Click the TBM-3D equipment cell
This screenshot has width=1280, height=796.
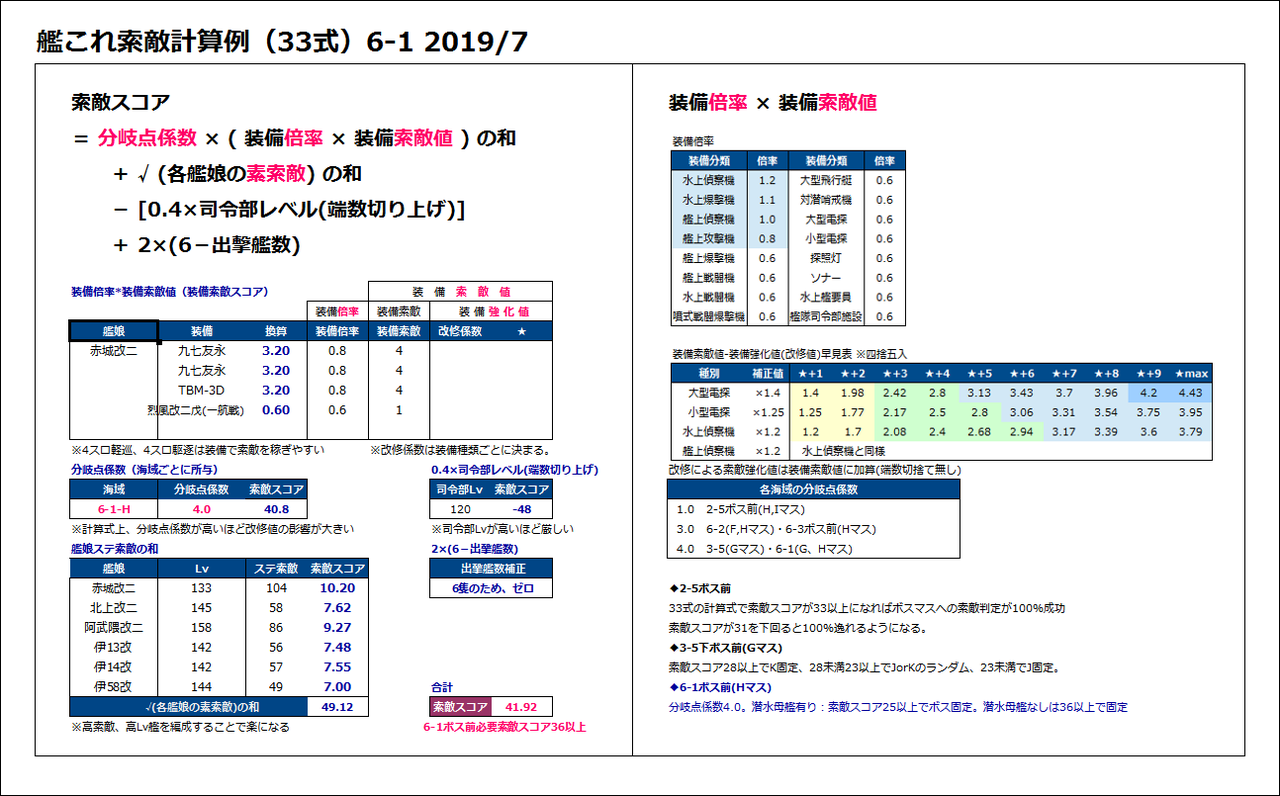[201, 390]
